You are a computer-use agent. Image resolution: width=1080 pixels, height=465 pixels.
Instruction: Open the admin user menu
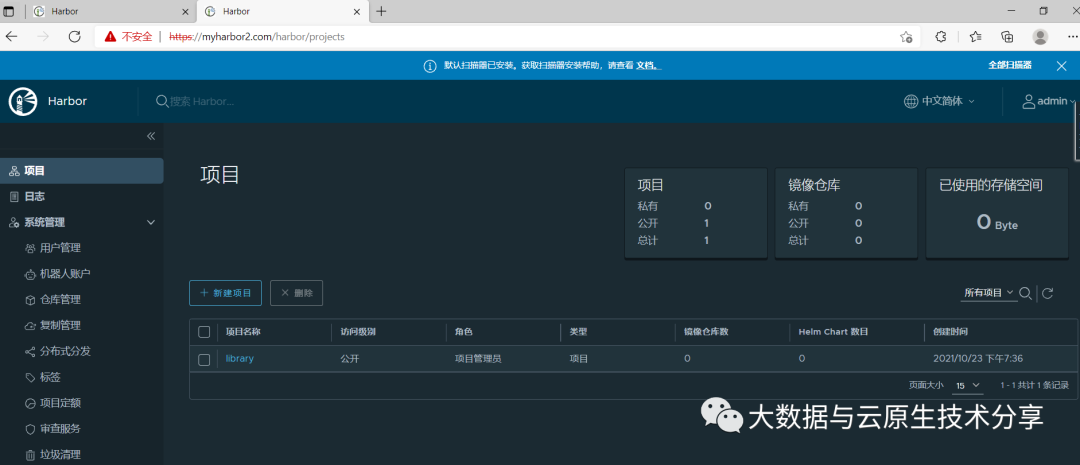[1048, 101]
